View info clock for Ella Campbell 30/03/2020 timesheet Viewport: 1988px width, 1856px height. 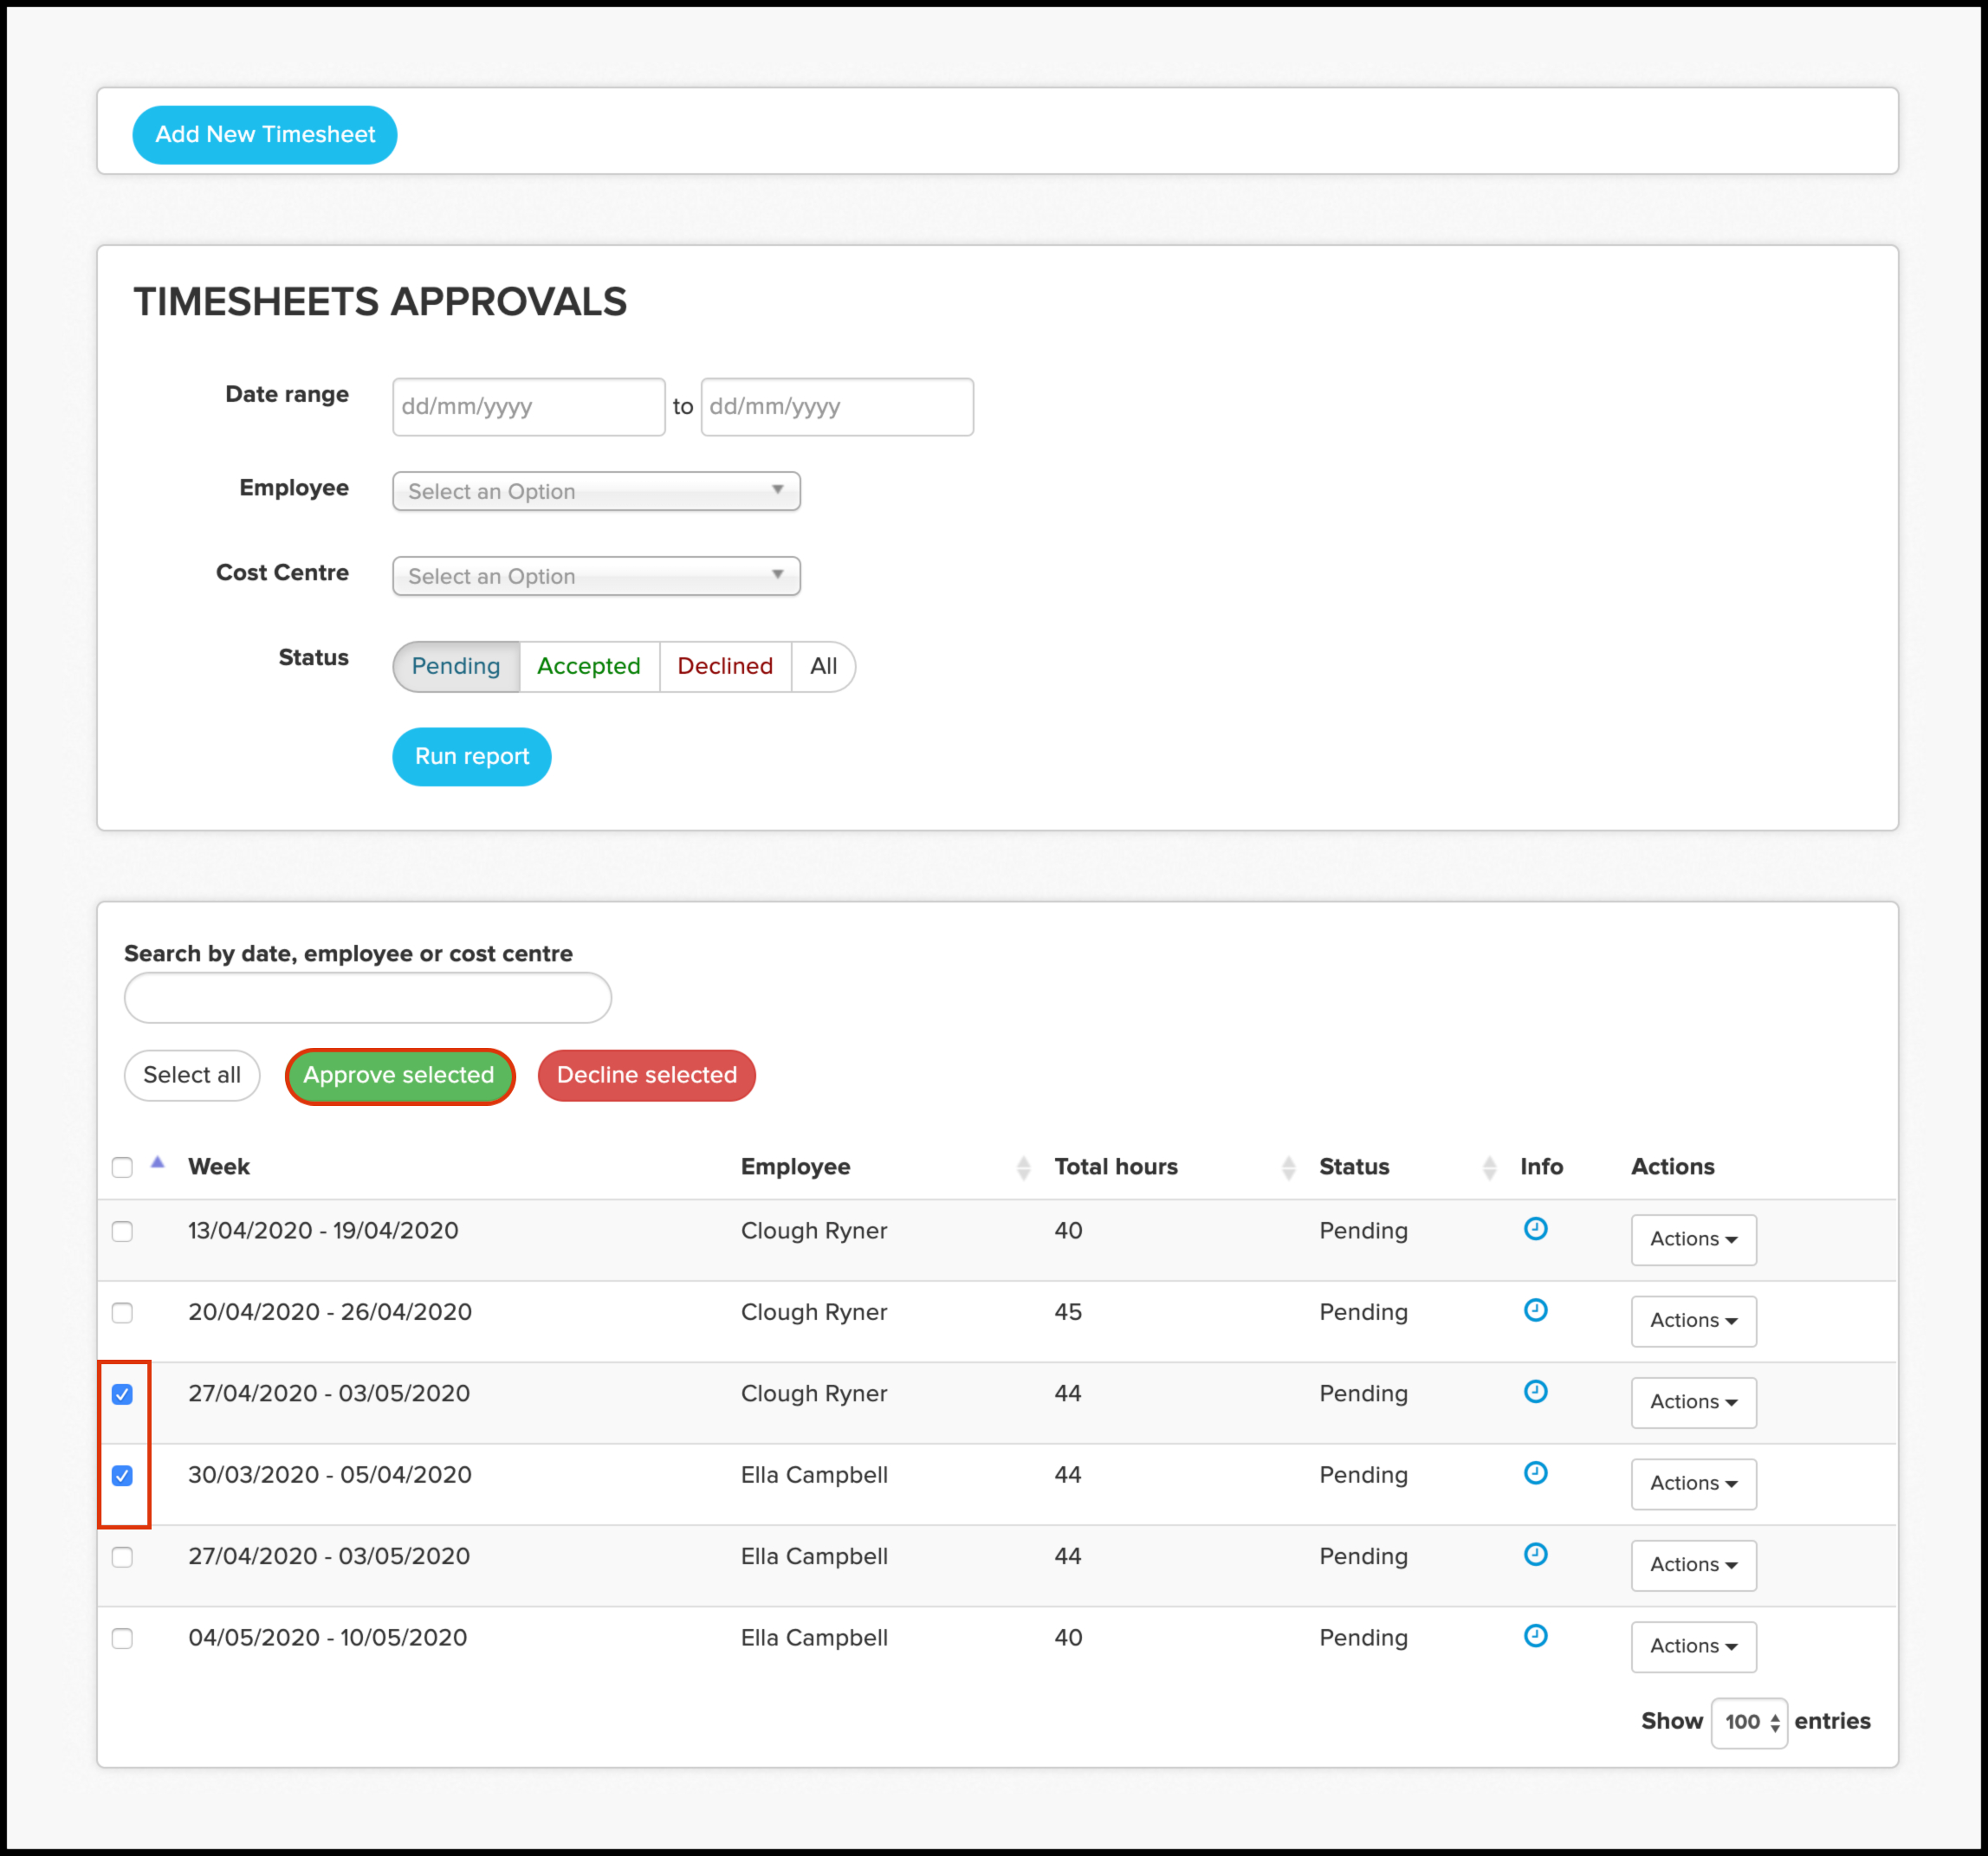1535,1472
